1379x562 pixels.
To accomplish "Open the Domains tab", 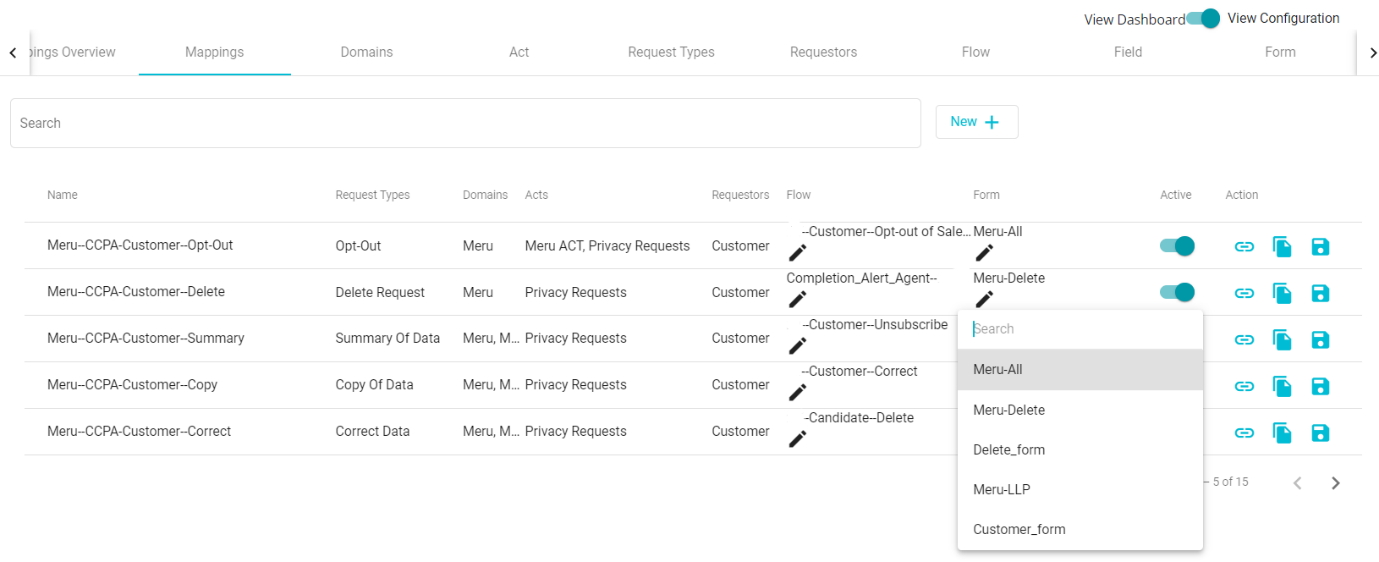I will pyautogui.click(x=367, y=52).
